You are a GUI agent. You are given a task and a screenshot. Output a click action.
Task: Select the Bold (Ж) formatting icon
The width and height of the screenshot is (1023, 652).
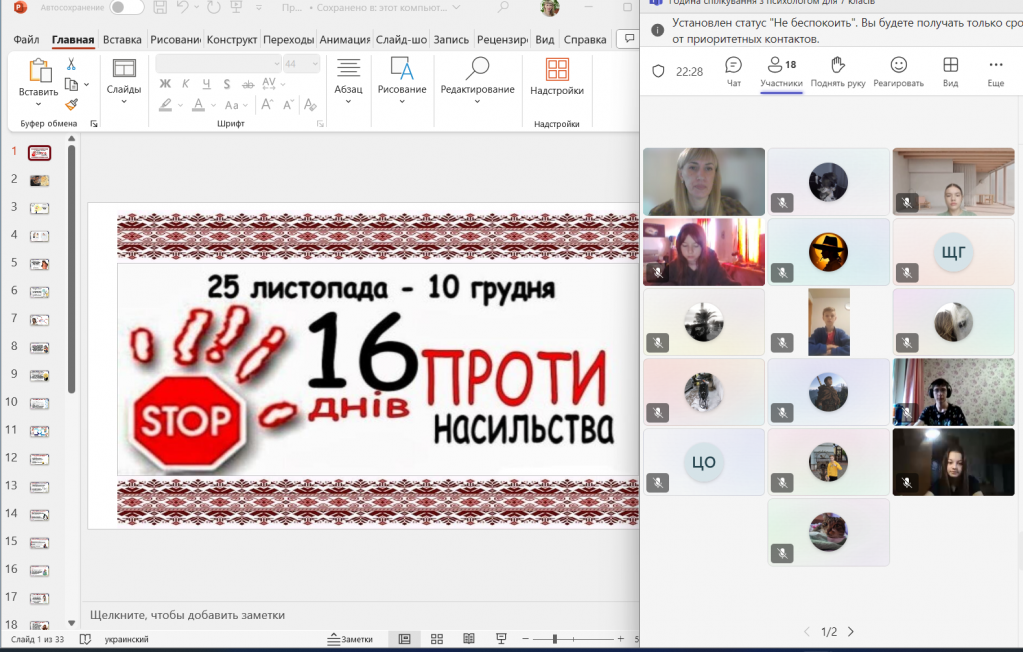click(166, 84)
